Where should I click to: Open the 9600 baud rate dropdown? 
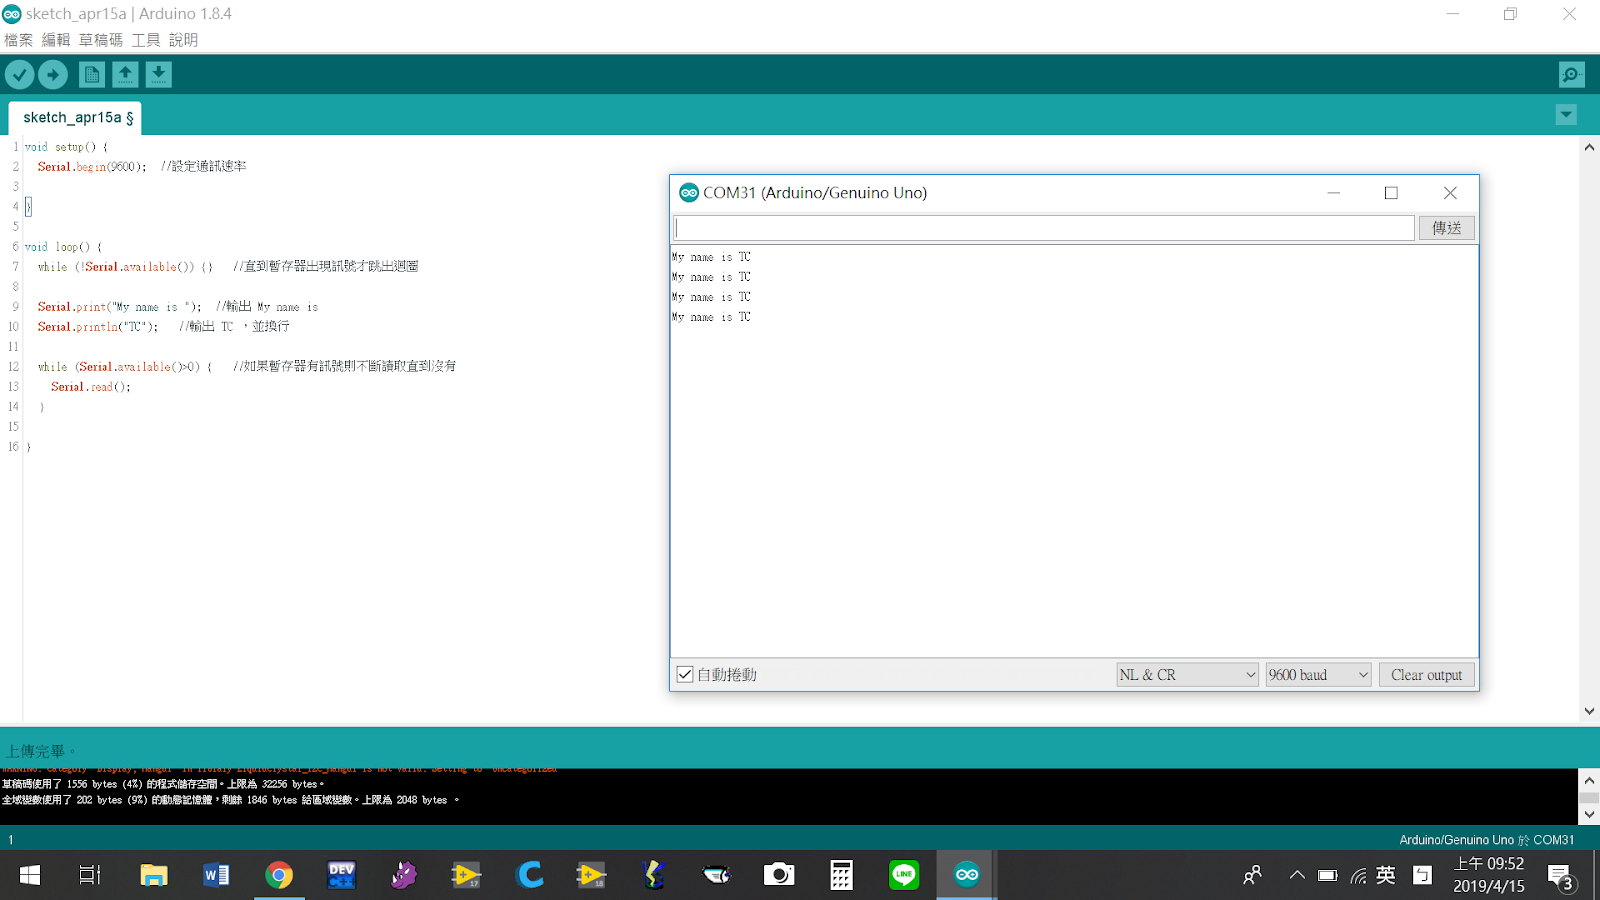(1318, 675)
